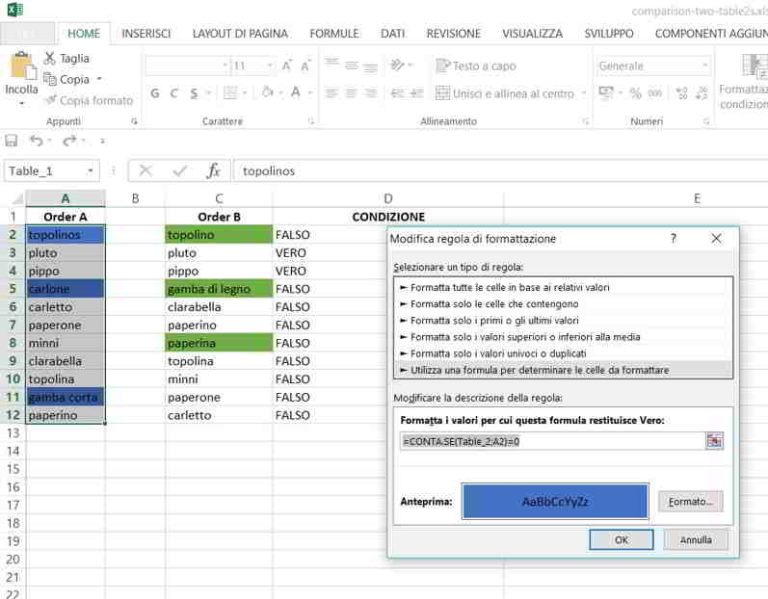Click the collapse dialog range selector icon

click(713, 441)
